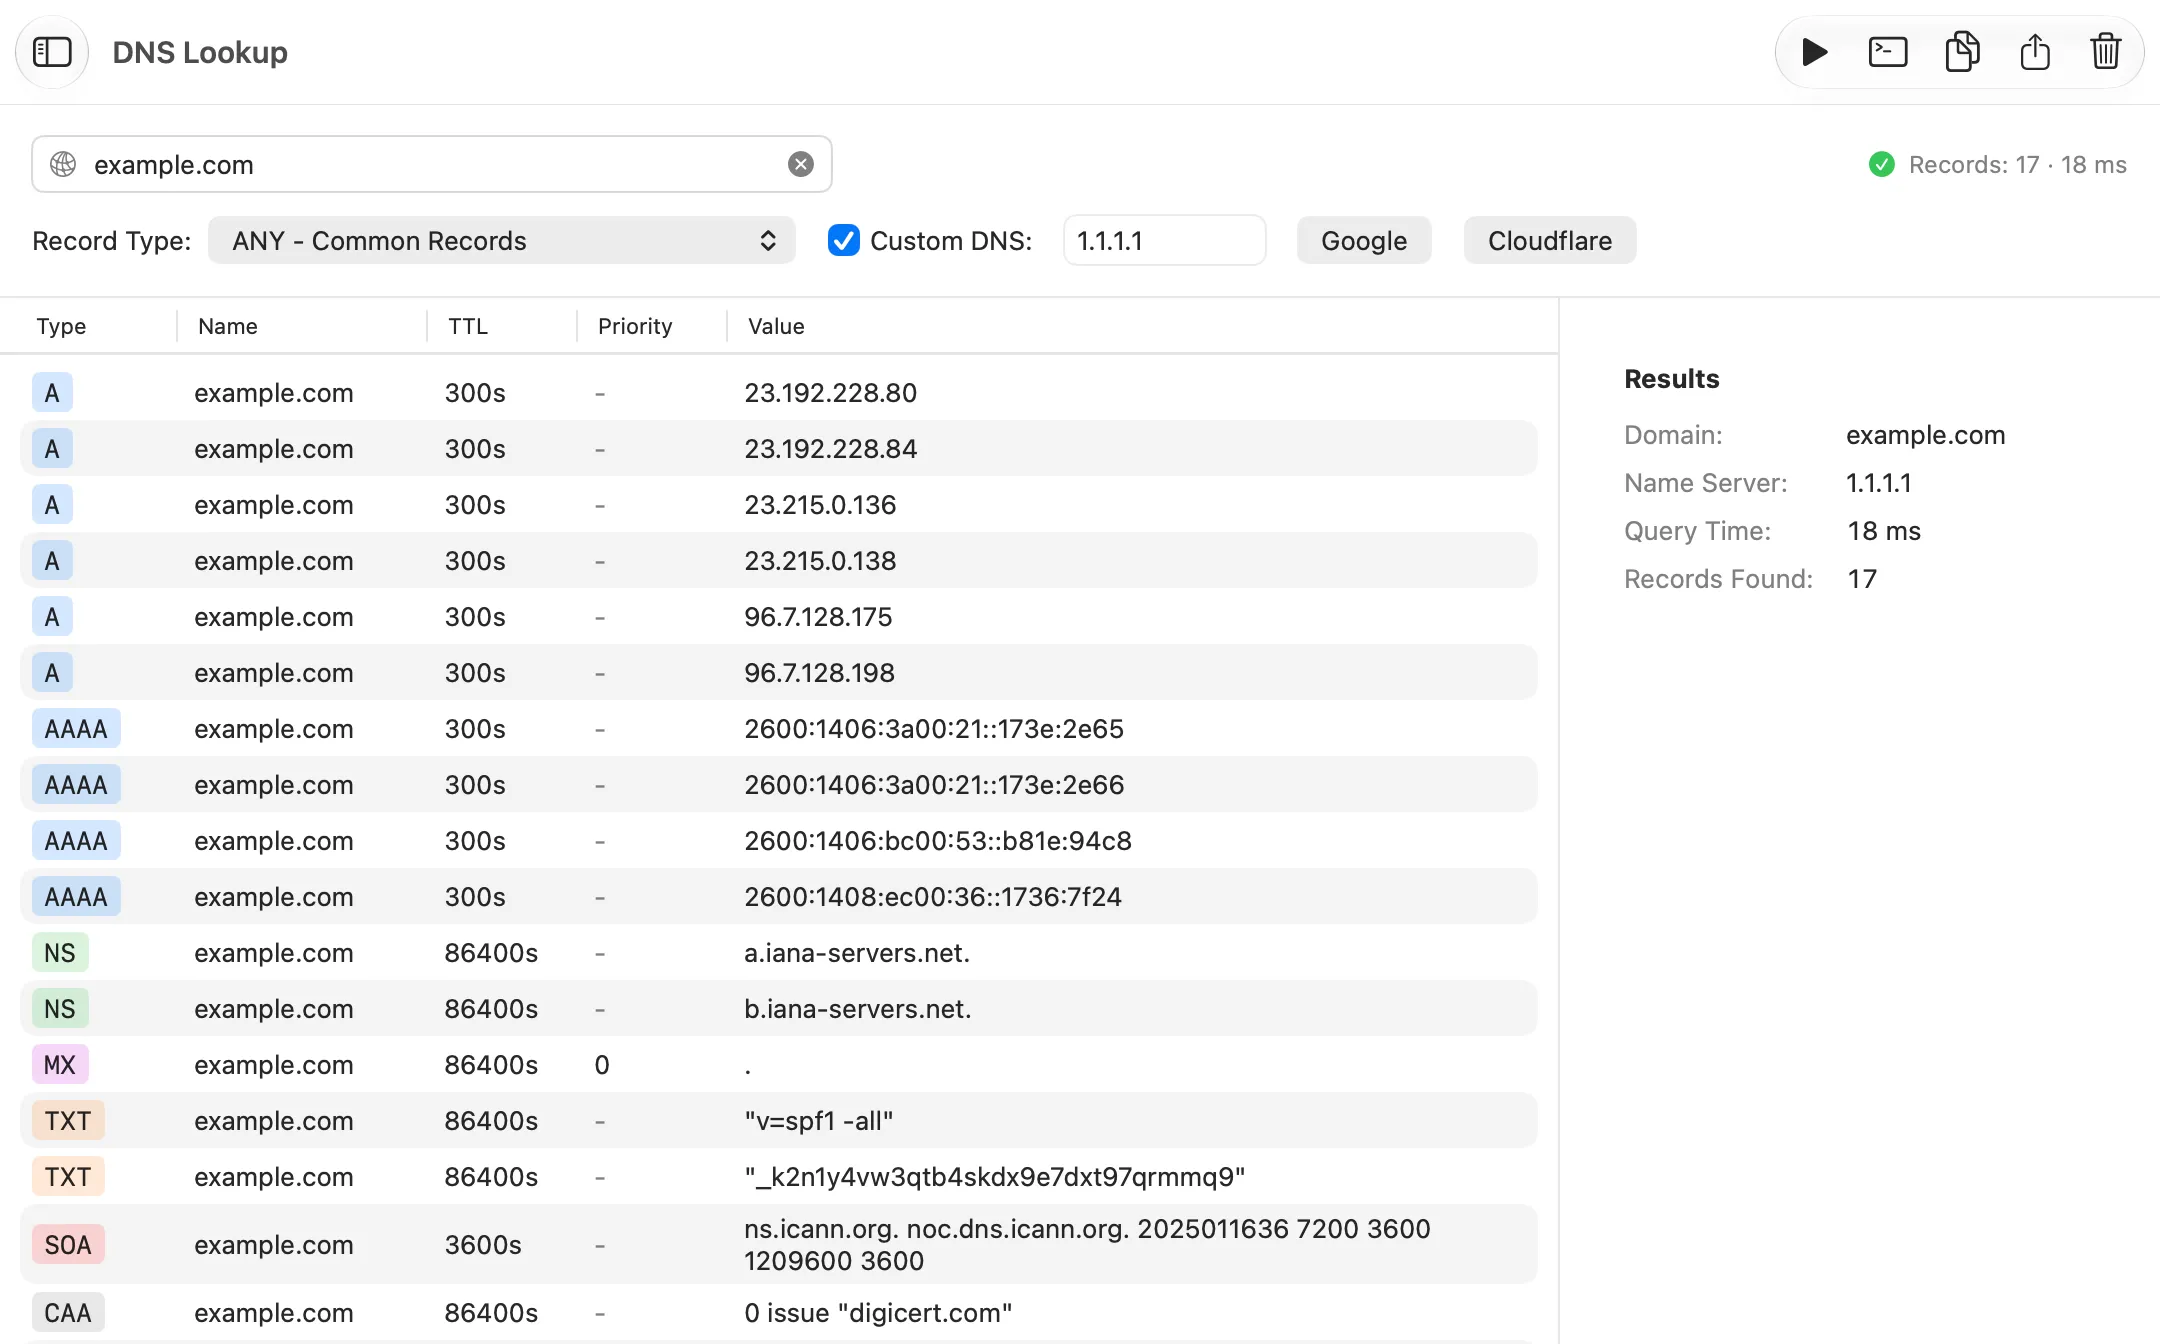
Task: Select the A record 23.192.228.84
Action: pyautogui.click(x=779, y=449)
